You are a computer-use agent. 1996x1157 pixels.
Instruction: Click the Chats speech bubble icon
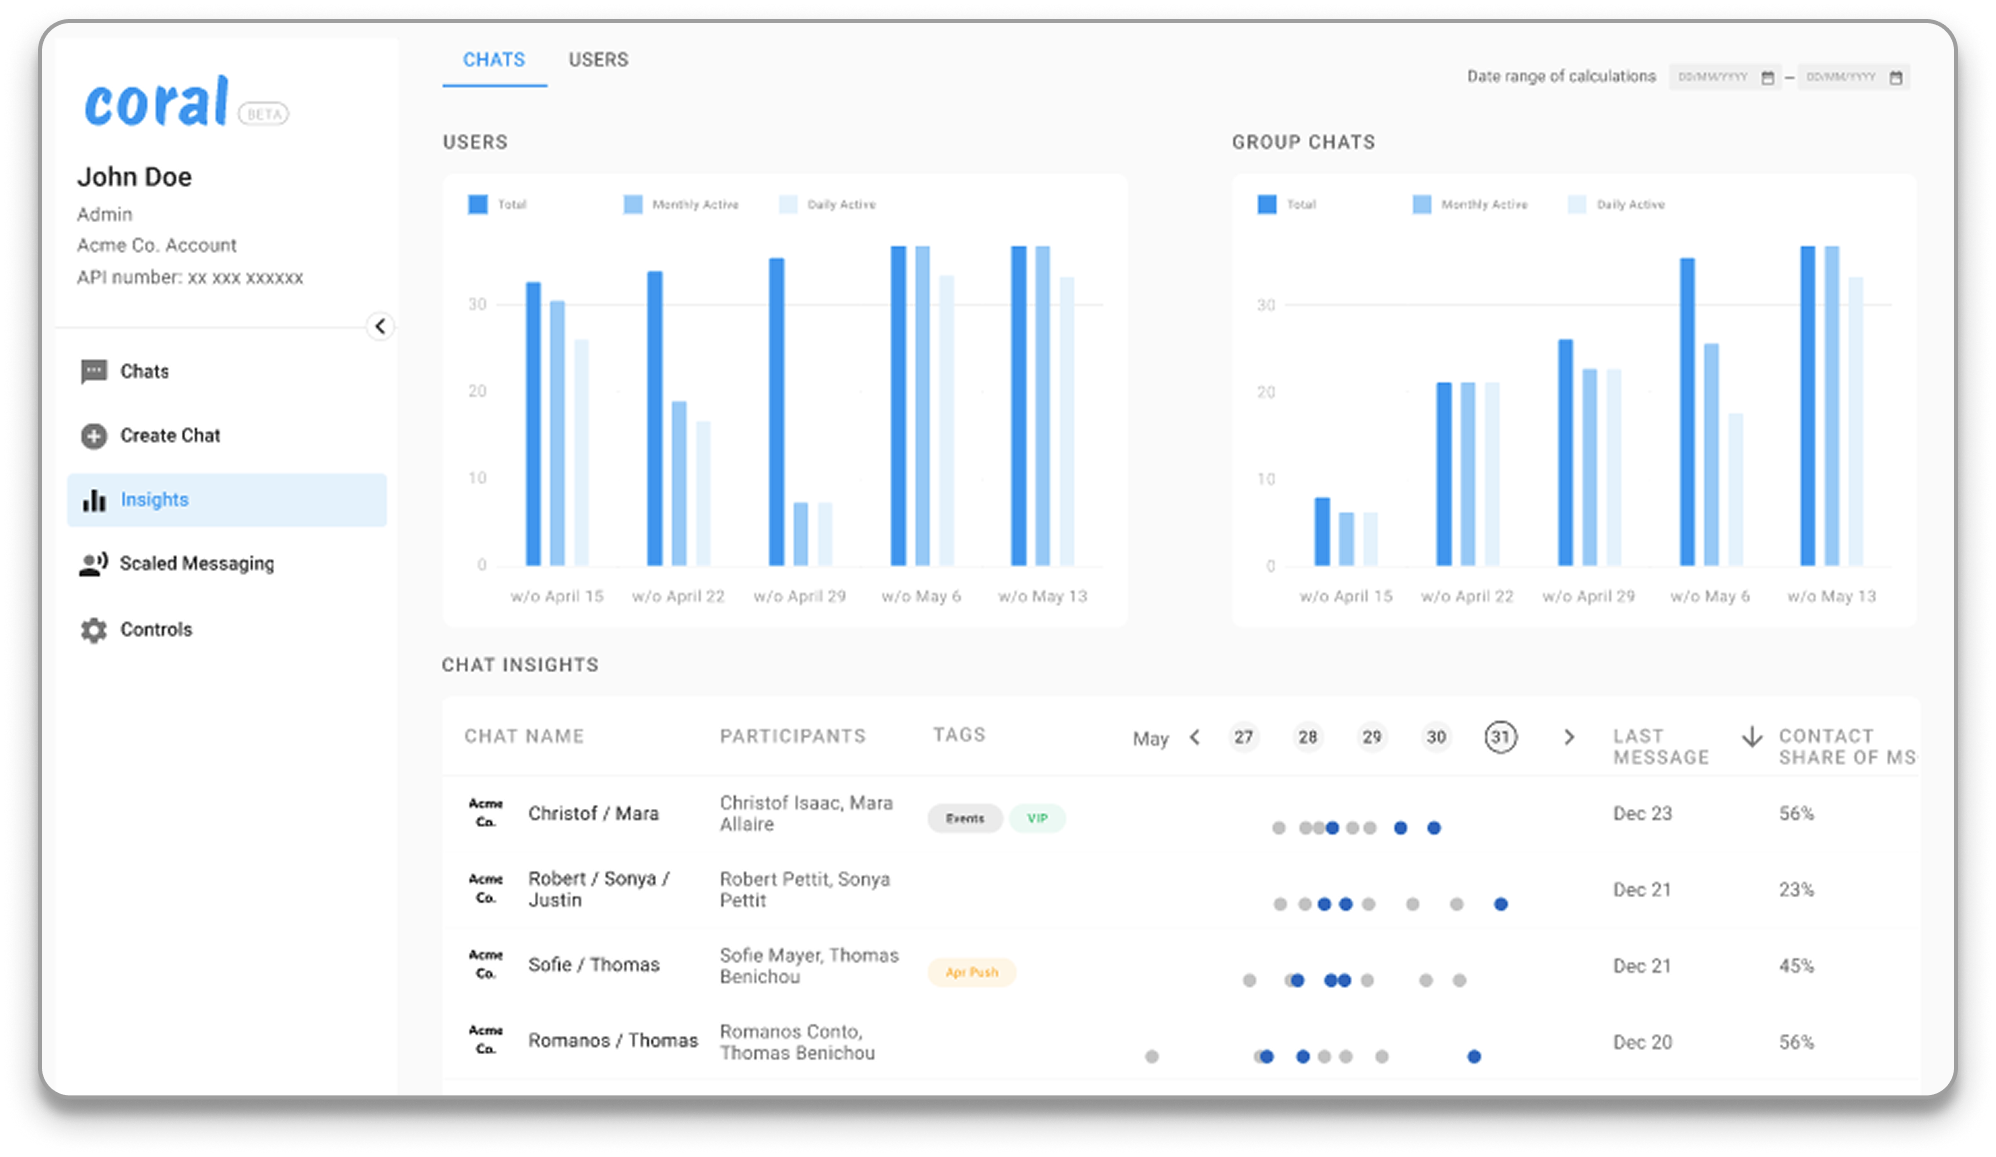94,372
